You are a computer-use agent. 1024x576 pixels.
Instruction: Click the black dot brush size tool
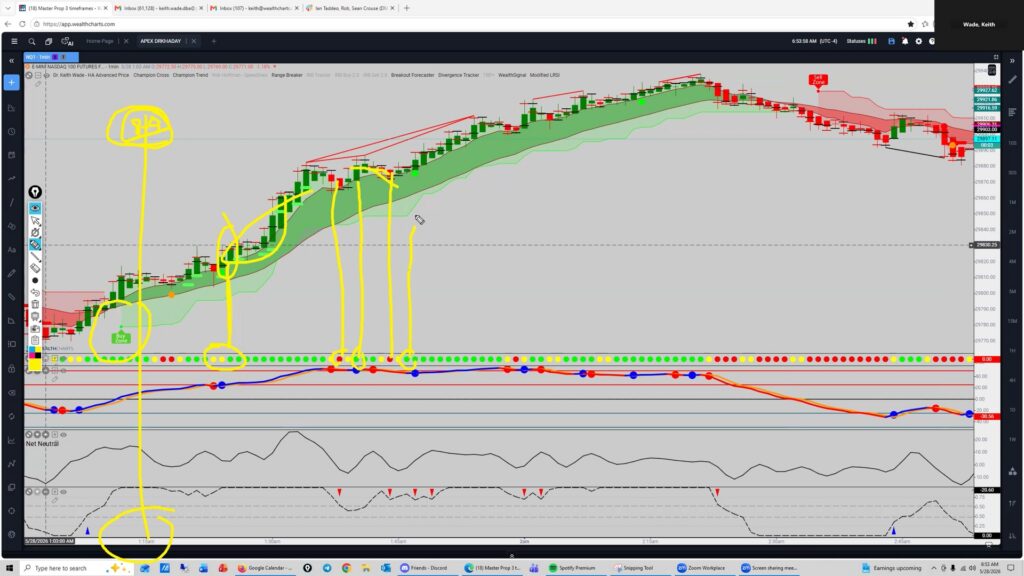(35, 280)
